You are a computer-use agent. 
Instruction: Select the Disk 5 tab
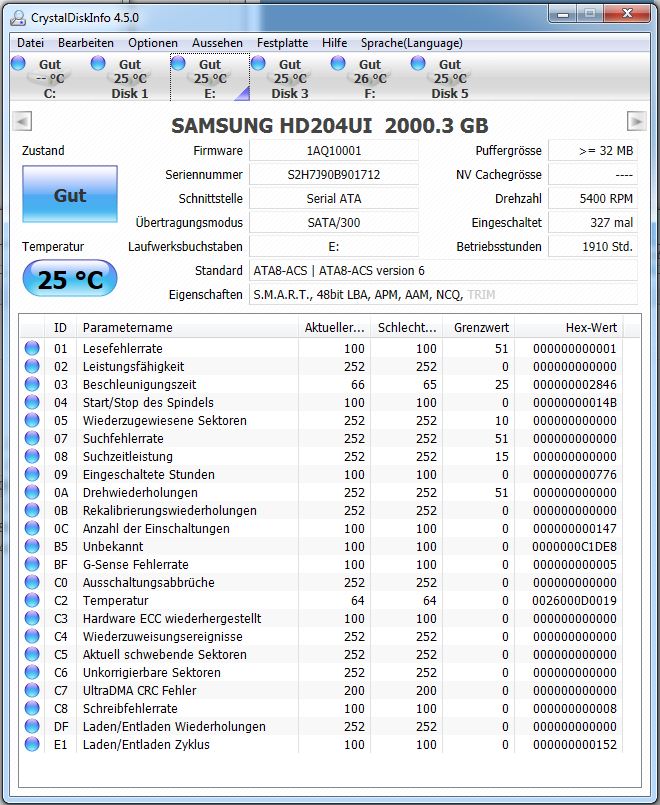[450, 78]
